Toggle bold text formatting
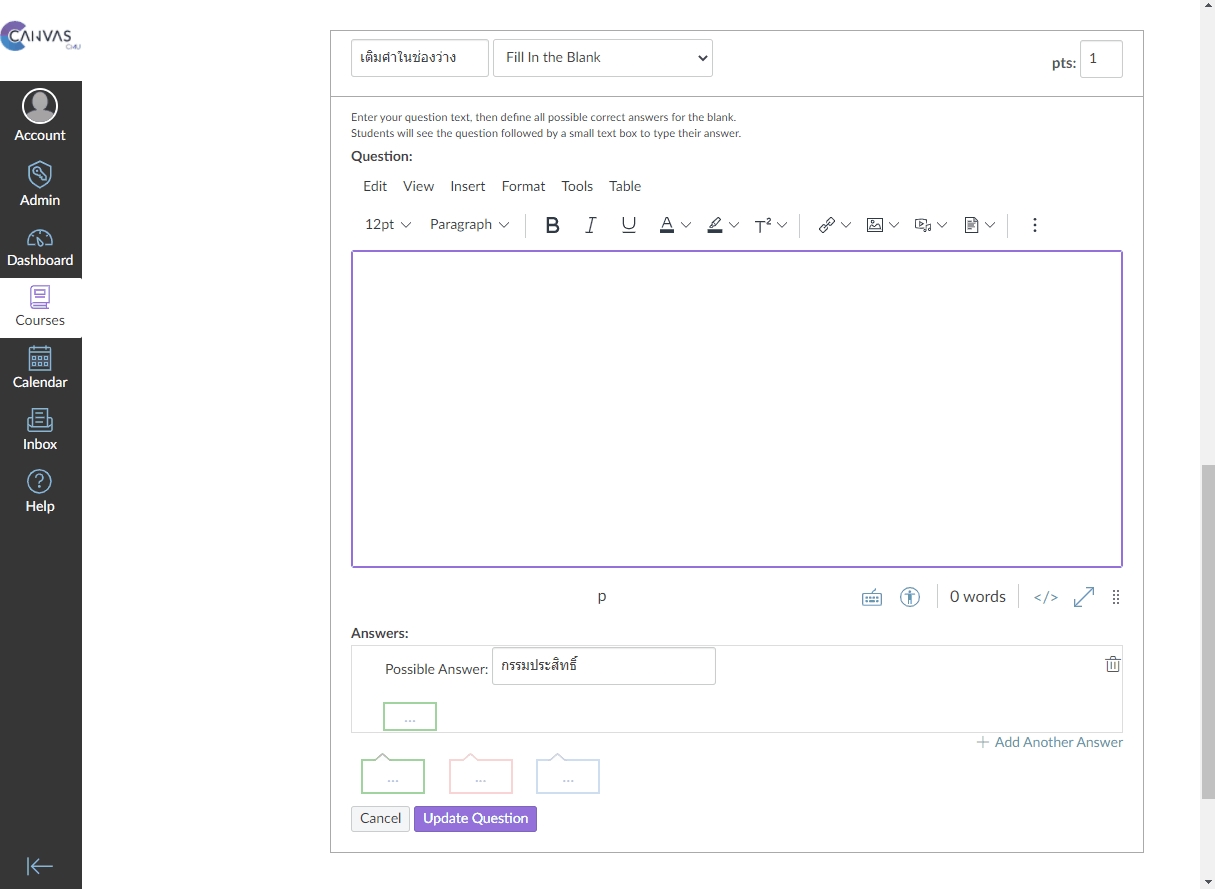The width and height of the screenshot is (1215, 889). tap(552, 225)
